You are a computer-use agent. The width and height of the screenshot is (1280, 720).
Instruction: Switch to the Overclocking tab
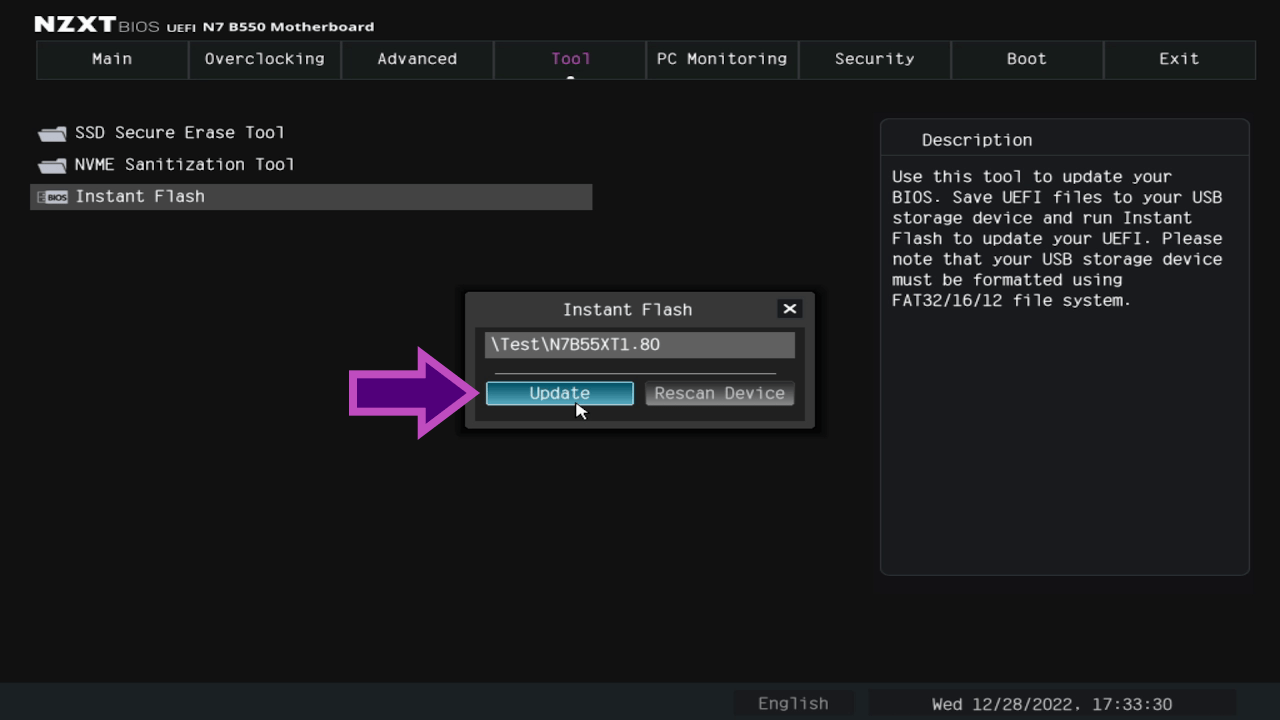point(265,59)
